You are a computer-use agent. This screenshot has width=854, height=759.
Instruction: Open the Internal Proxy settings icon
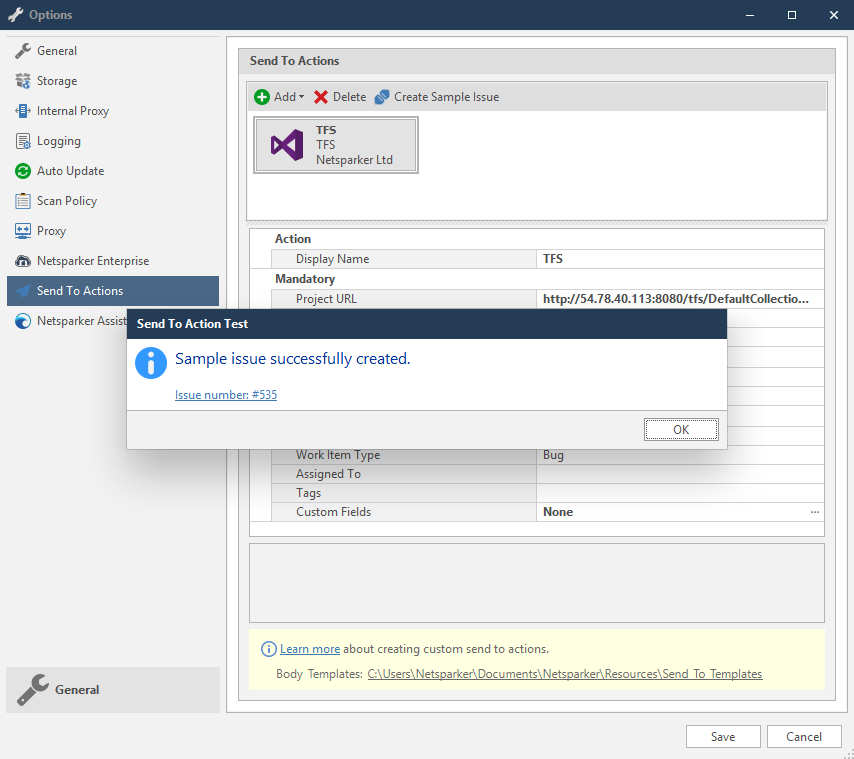(x=22, y=110)
